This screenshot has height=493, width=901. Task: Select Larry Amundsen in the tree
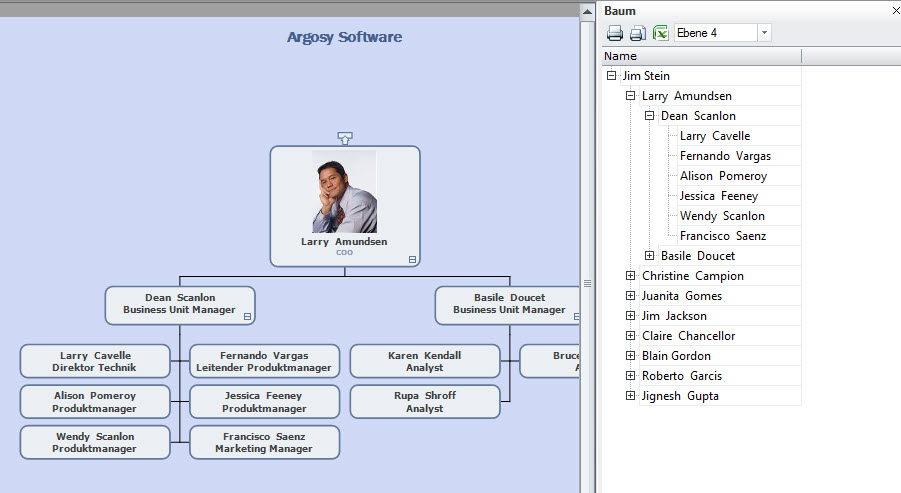point(687,96)
